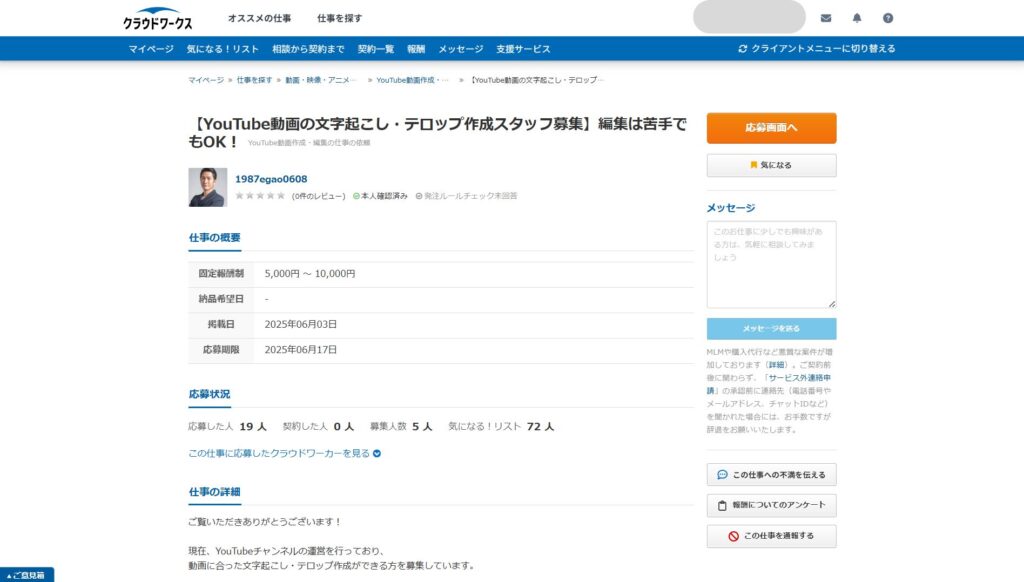
Task: Click マイページ breadcrumb link
Action: (206, 80)
